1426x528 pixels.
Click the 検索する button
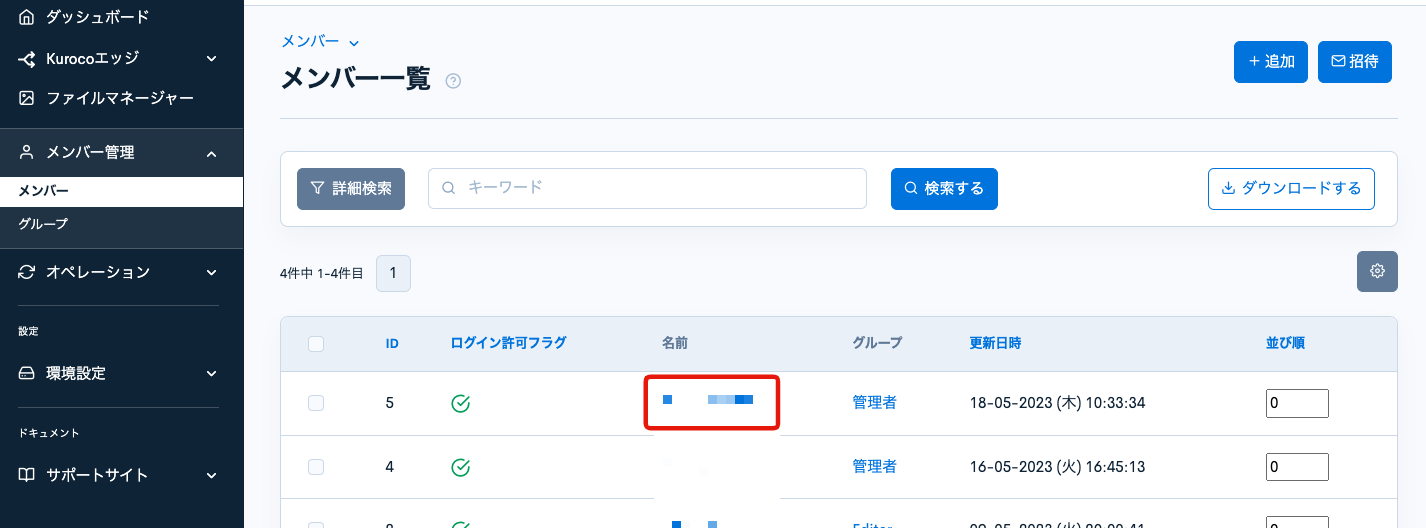(944, 189)
